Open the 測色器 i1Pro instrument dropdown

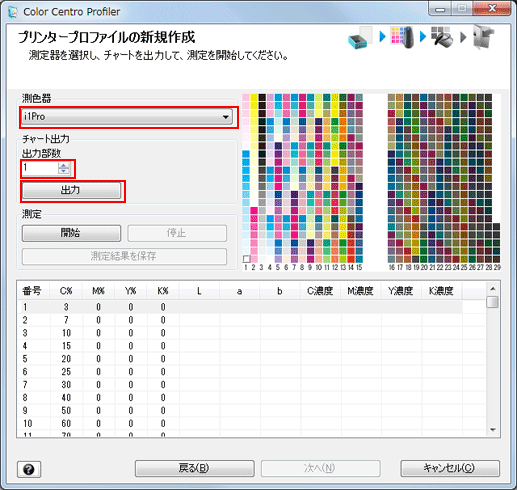point(127,117)
